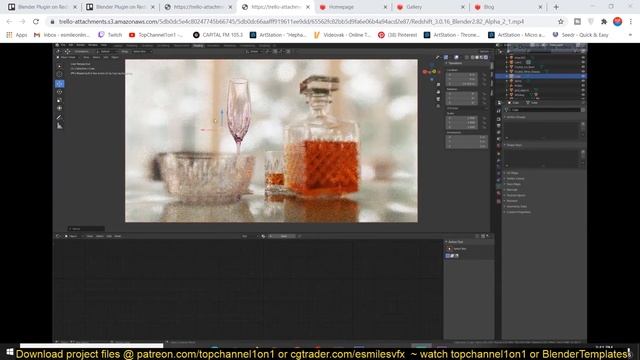Select the 3D Cursor tool
The image size is (640, 360).
point(59,74)
